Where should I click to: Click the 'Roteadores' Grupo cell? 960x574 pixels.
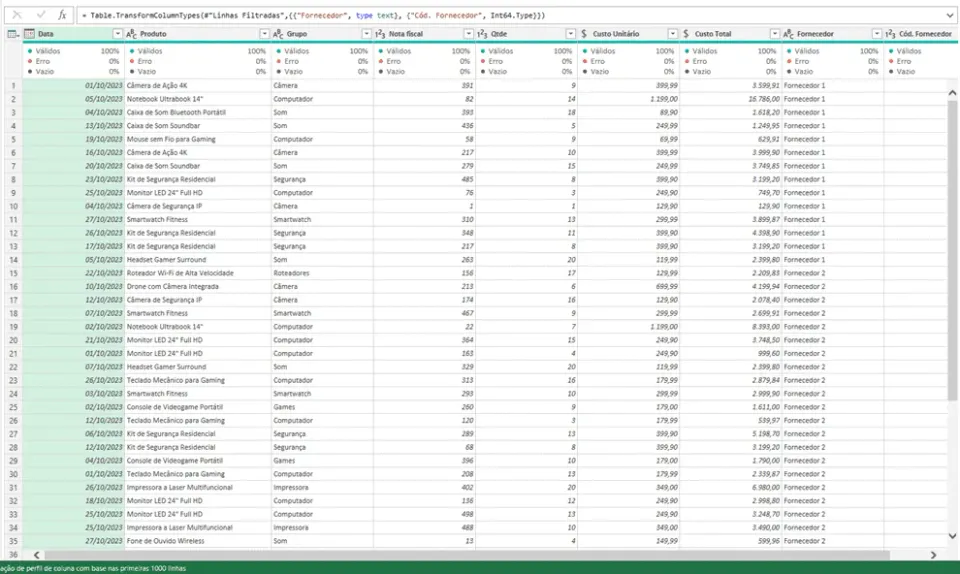pyautogui.click(x=323, y=273)
